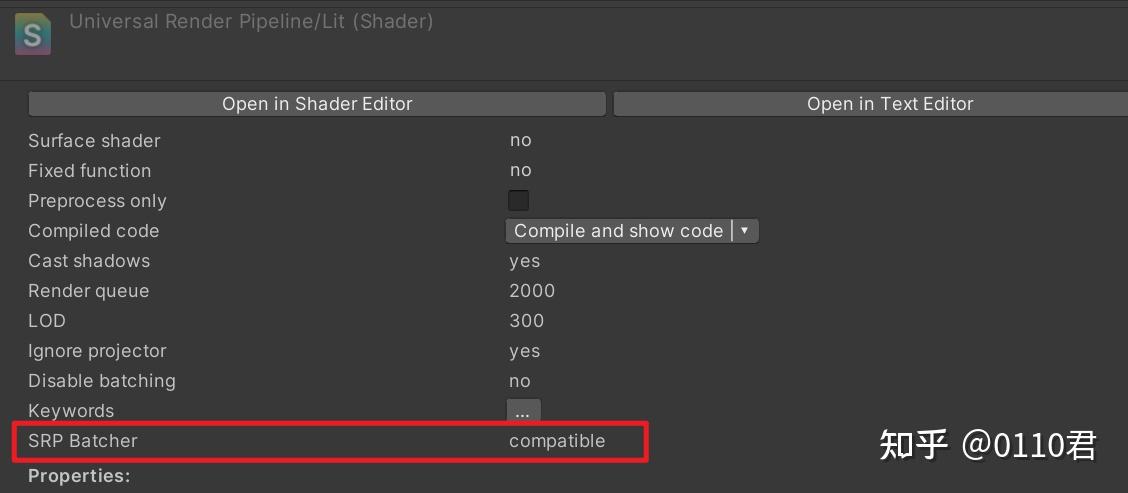Image resolution: width=1128 pixels, height=493 pixels.
Task: Click the SRP Batcher label
Action: (x=83, y=441)
